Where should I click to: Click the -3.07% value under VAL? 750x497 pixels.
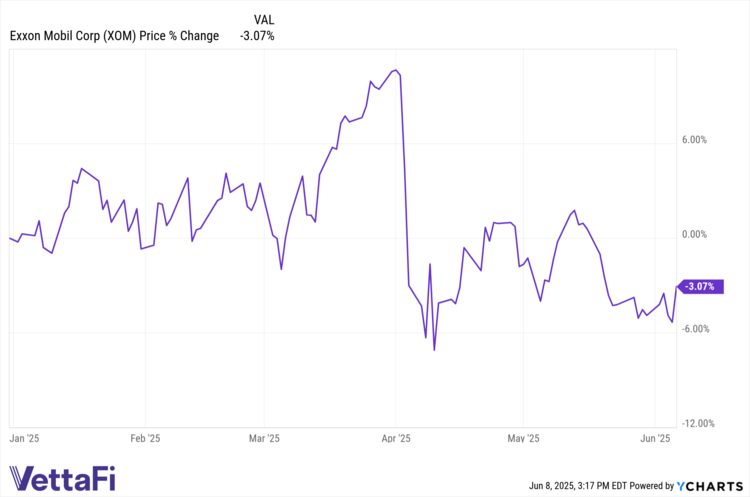point(257,37)
